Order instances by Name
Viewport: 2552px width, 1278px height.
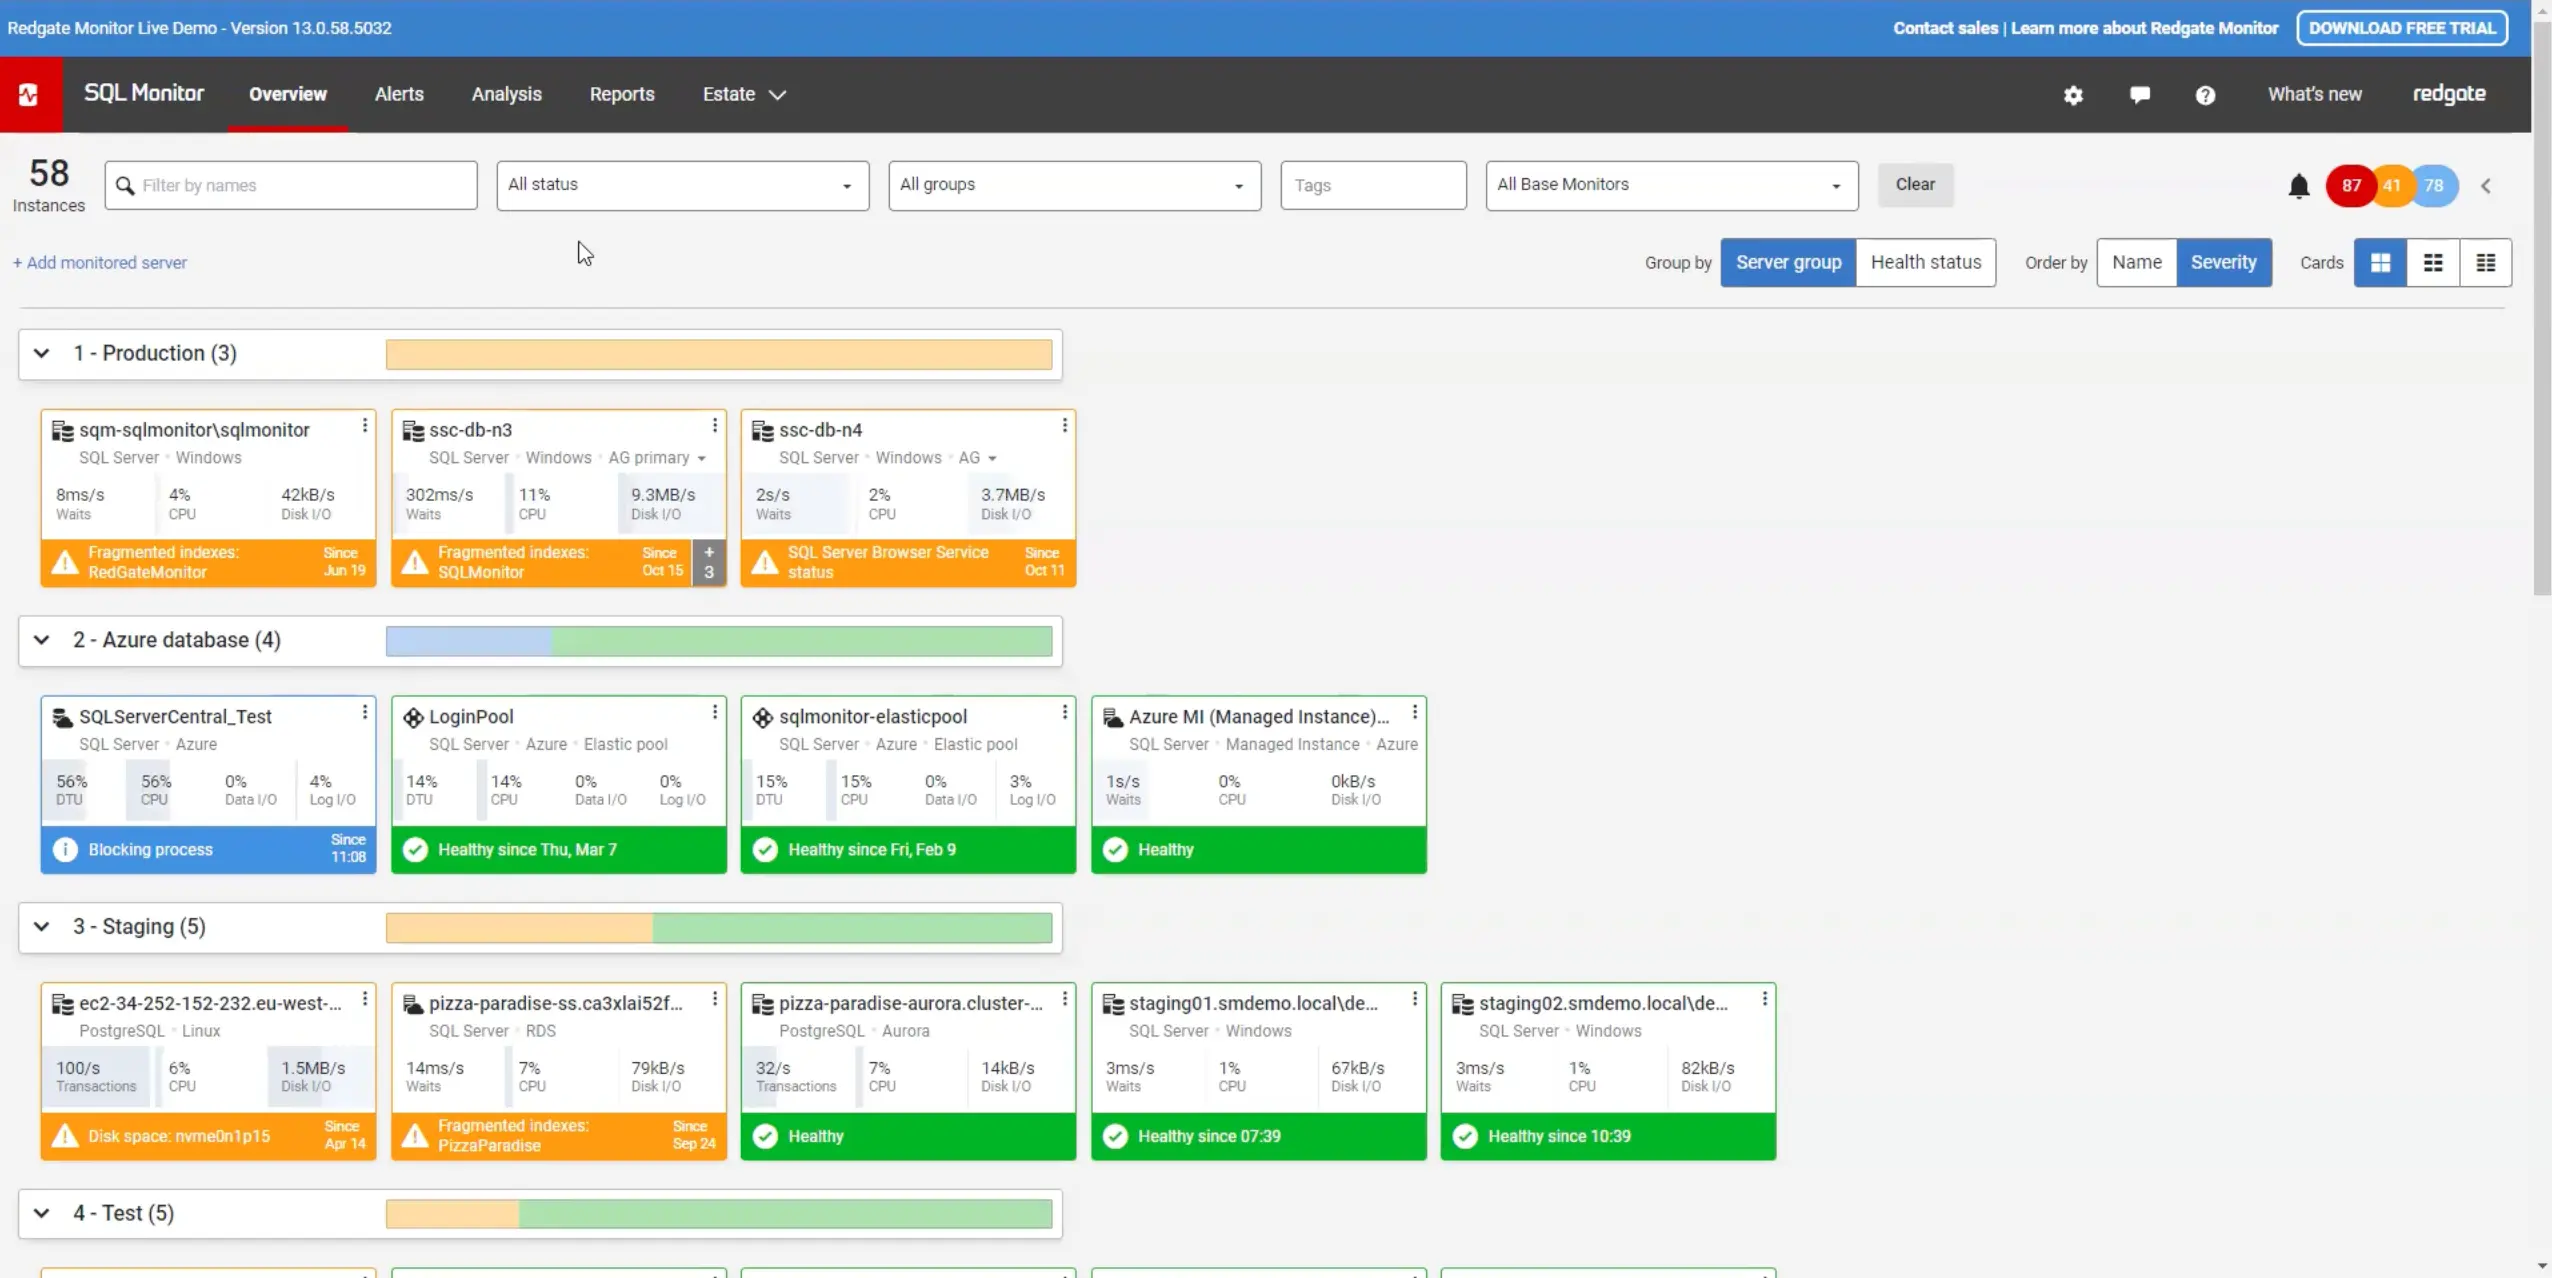[2136, 263]
